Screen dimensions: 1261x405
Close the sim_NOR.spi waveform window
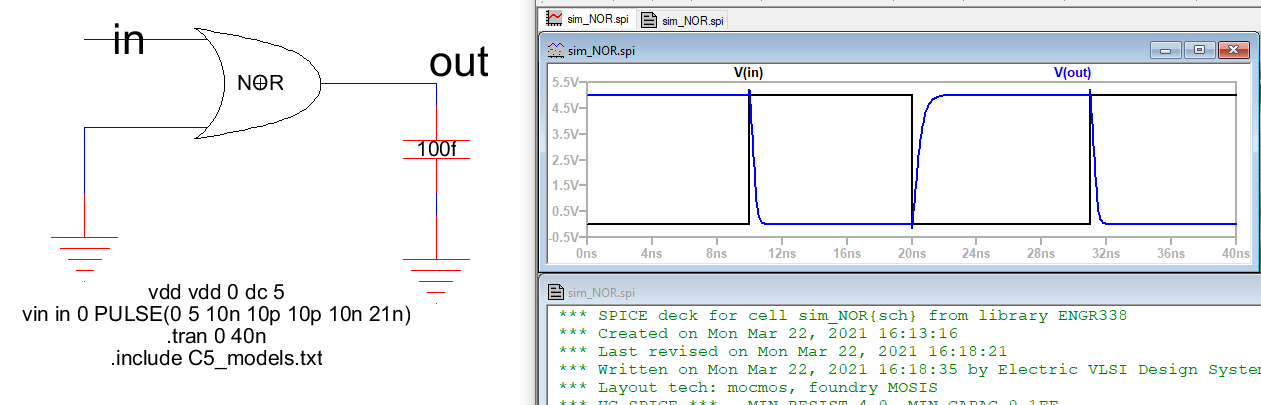click(1234, 49)
